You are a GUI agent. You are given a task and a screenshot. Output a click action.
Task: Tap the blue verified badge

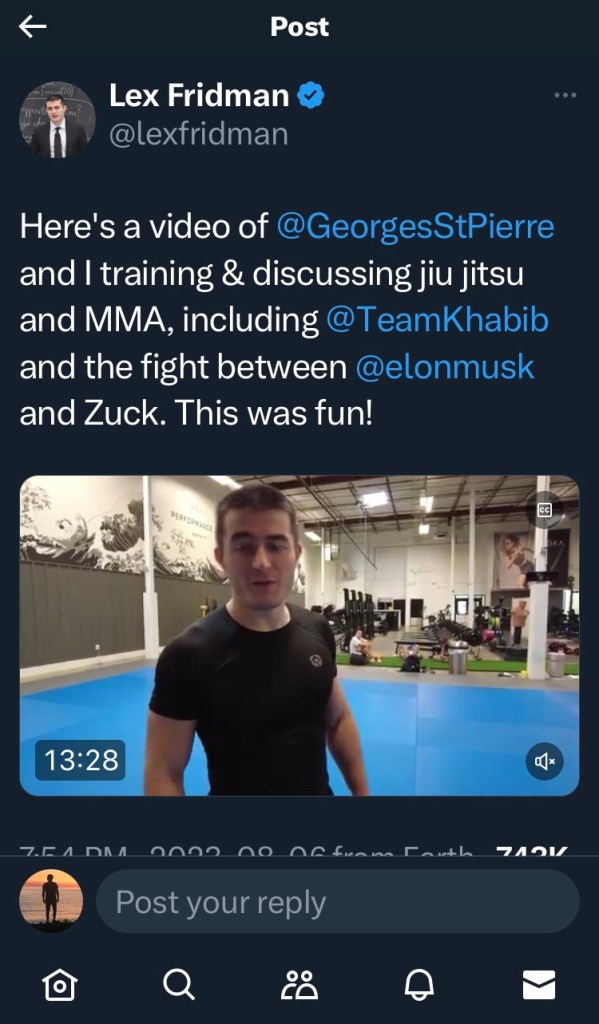[311, 95]
